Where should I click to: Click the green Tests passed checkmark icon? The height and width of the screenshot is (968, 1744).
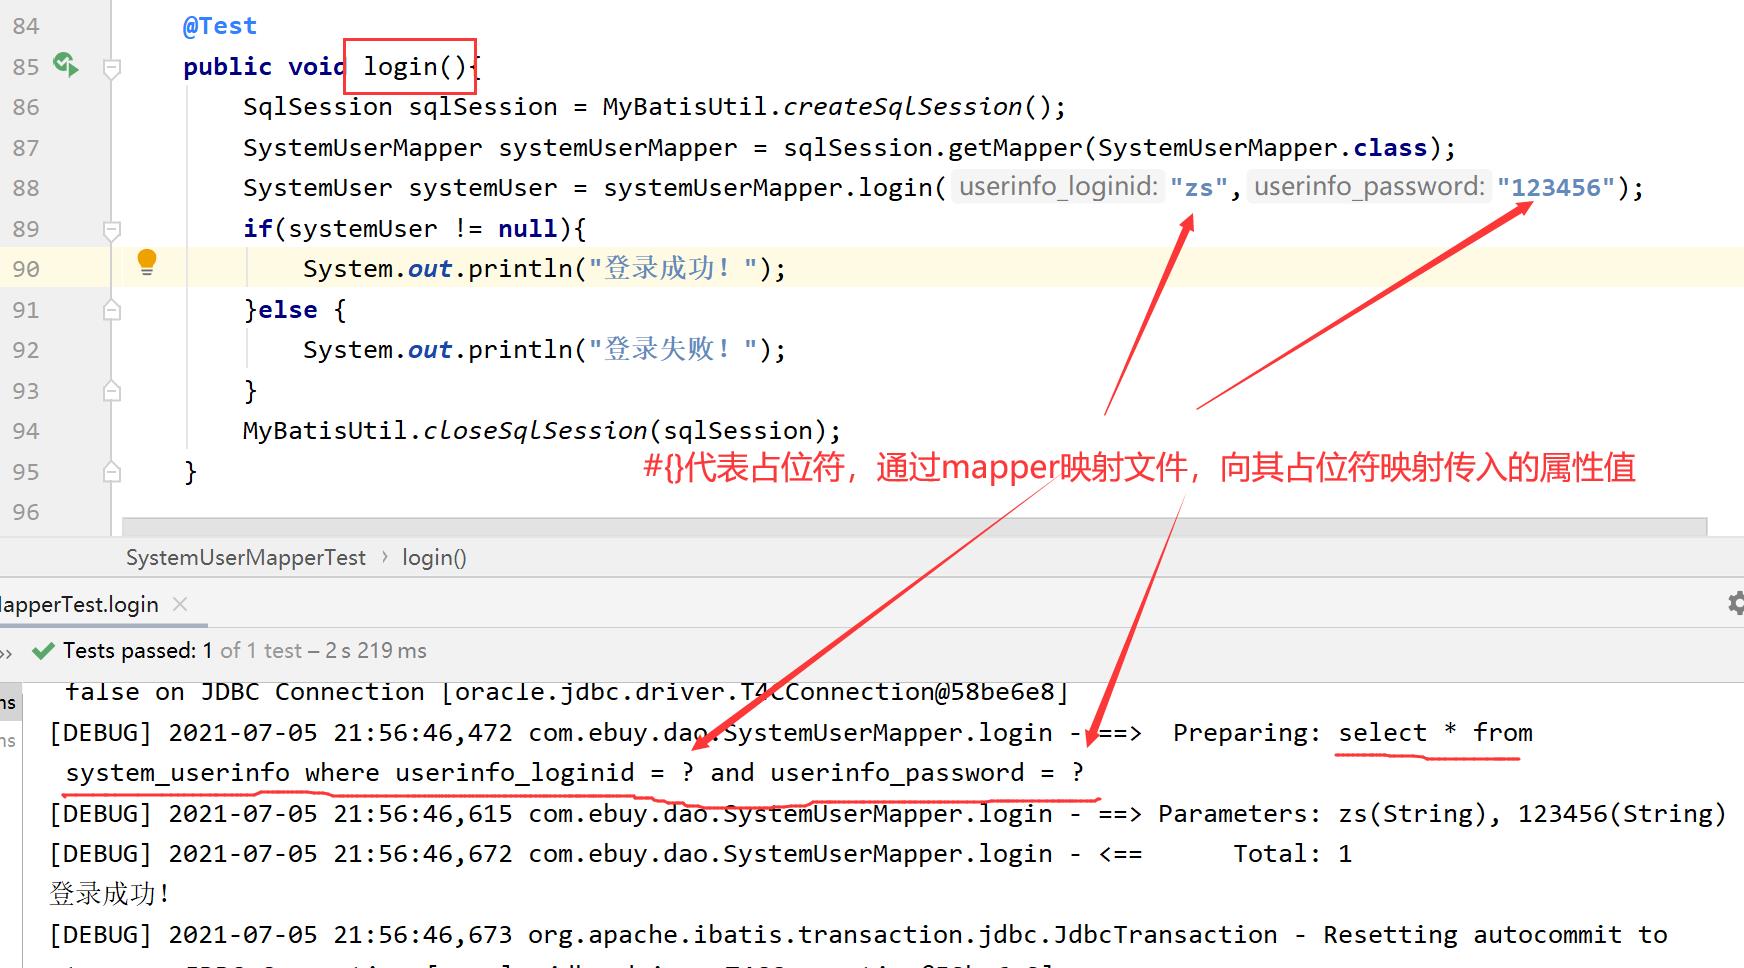tap(42, 651)
